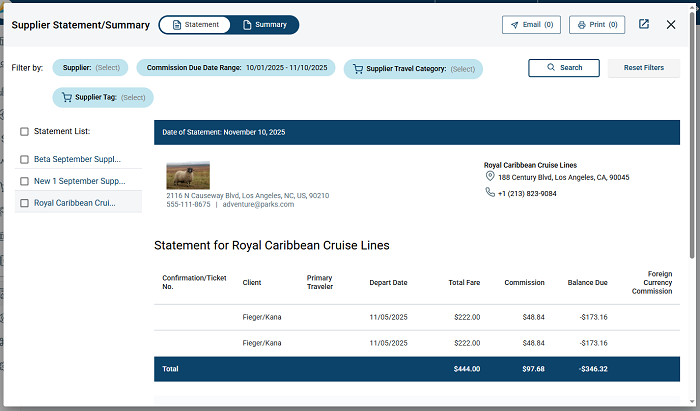Click the cart icon in Supplier Travel Category filter
700x411 pixels.
pos(357,69)
